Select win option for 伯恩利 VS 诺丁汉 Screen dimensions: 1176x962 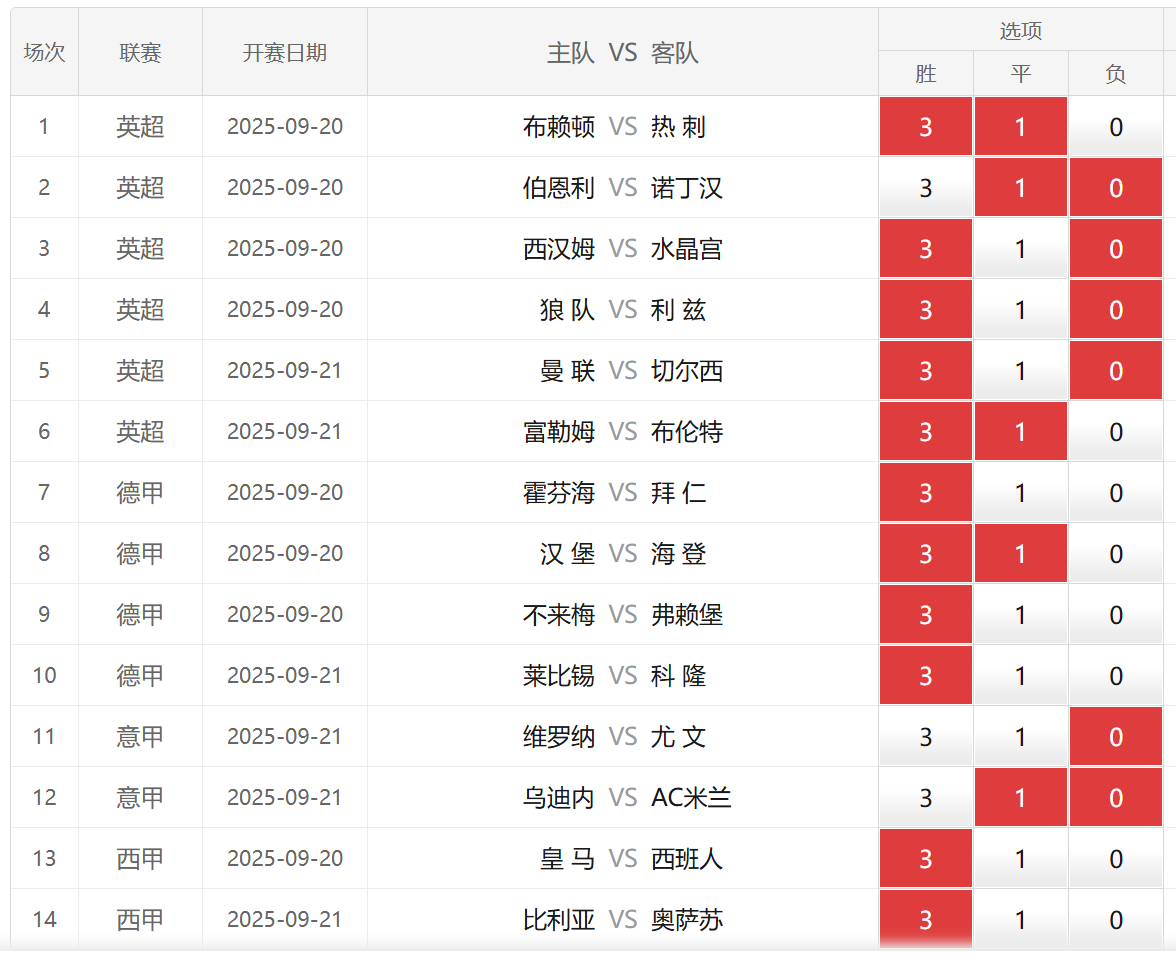(925, 188)
